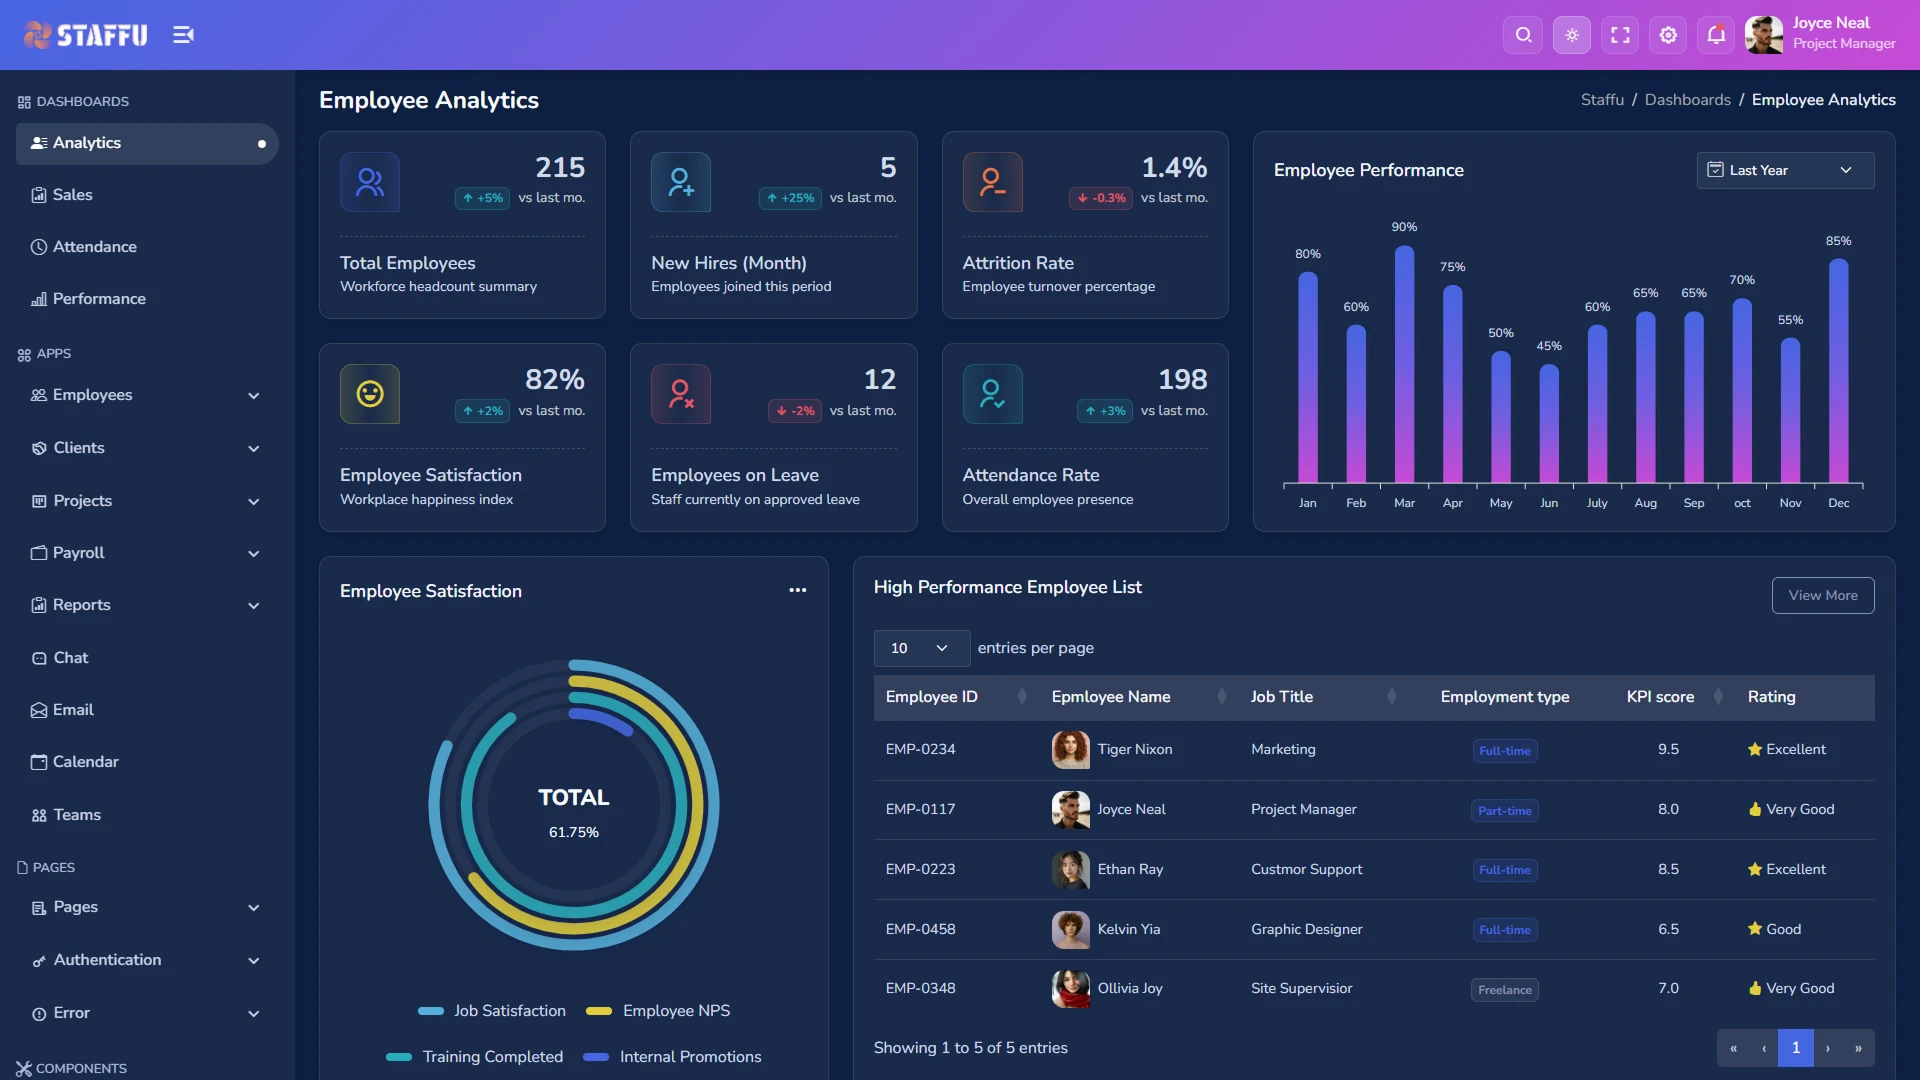
Task: Expand the Clients menu
Action: click(147, 448)
